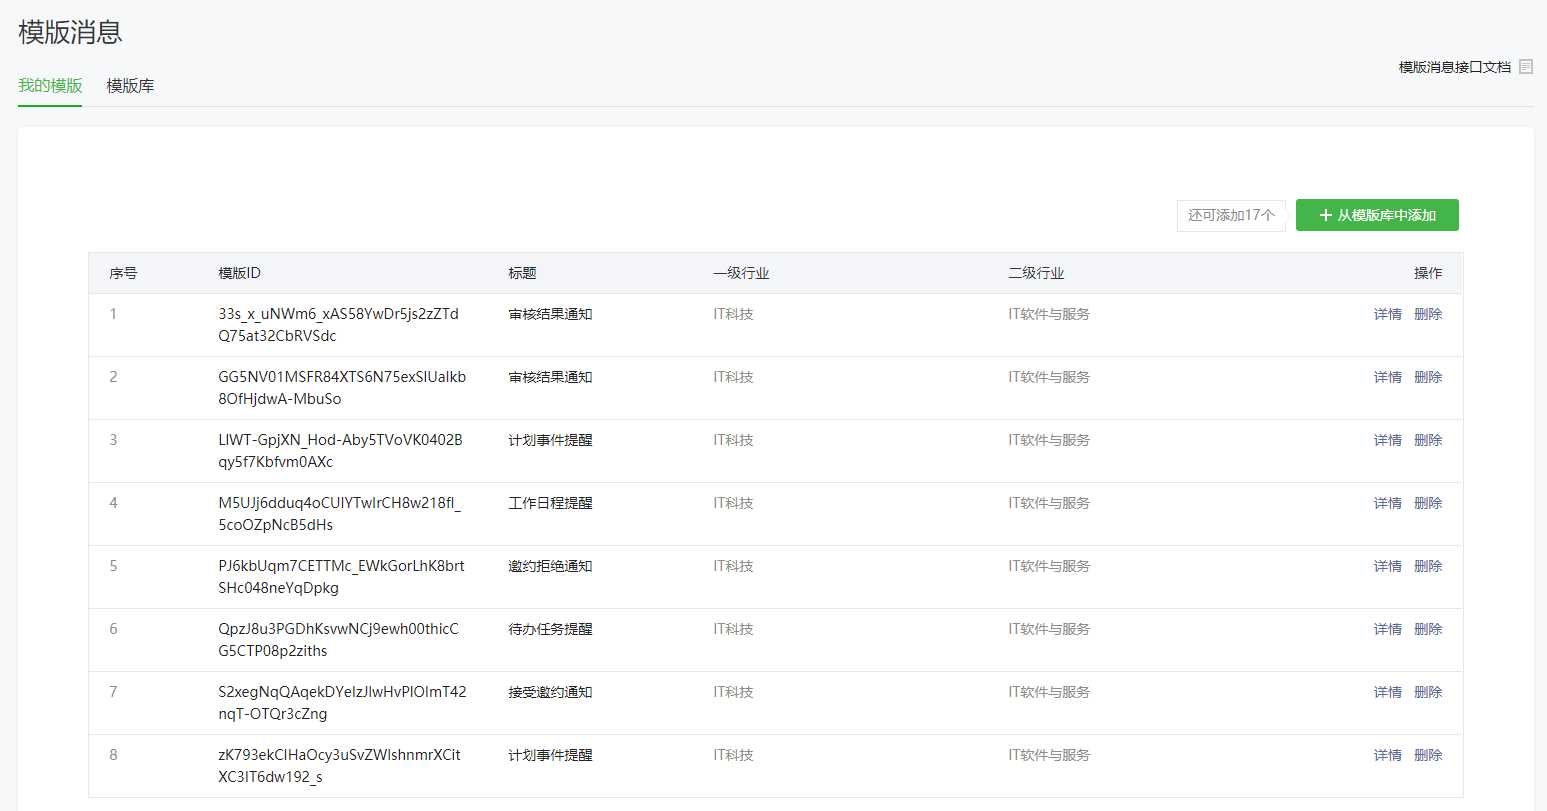
Task: Open 详情 for template row 1
Action: pos(1387,314)
